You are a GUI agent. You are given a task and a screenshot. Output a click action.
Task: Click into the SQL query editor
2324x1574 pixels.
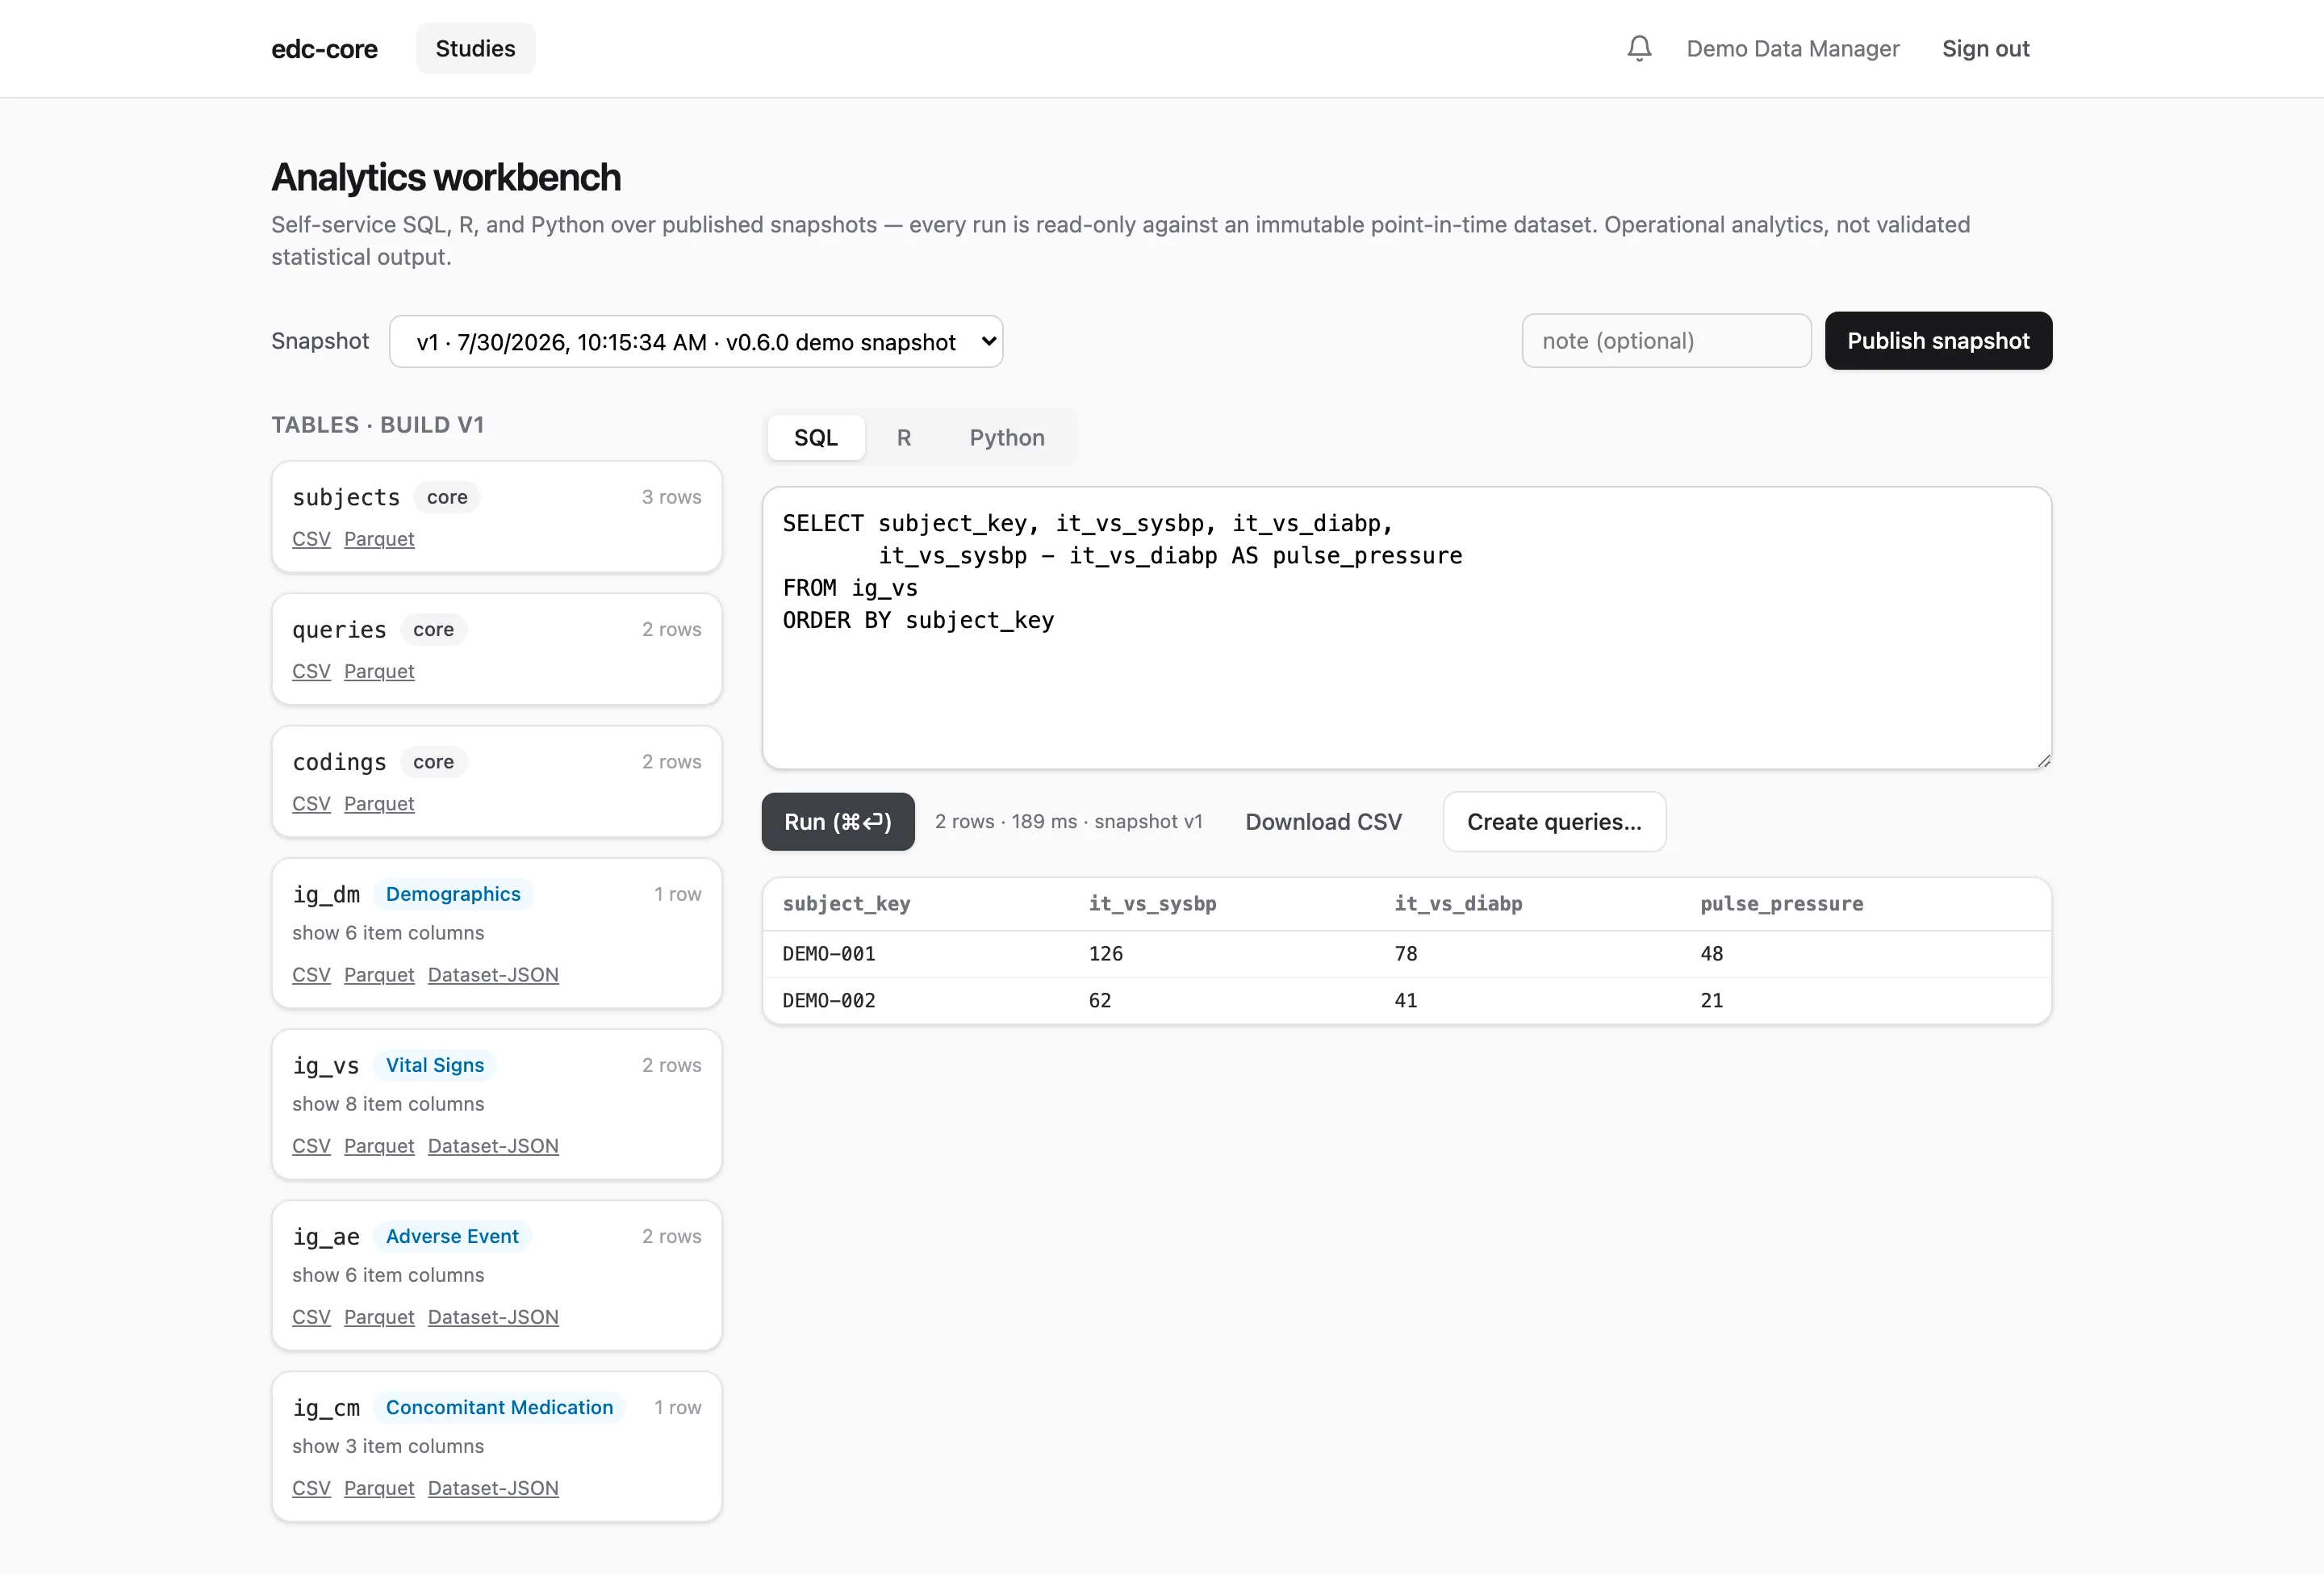(x=1407, y=628)
